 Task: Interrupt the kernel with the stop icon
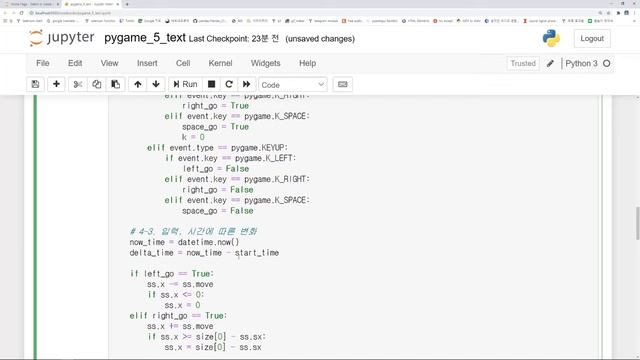point(211,84)
